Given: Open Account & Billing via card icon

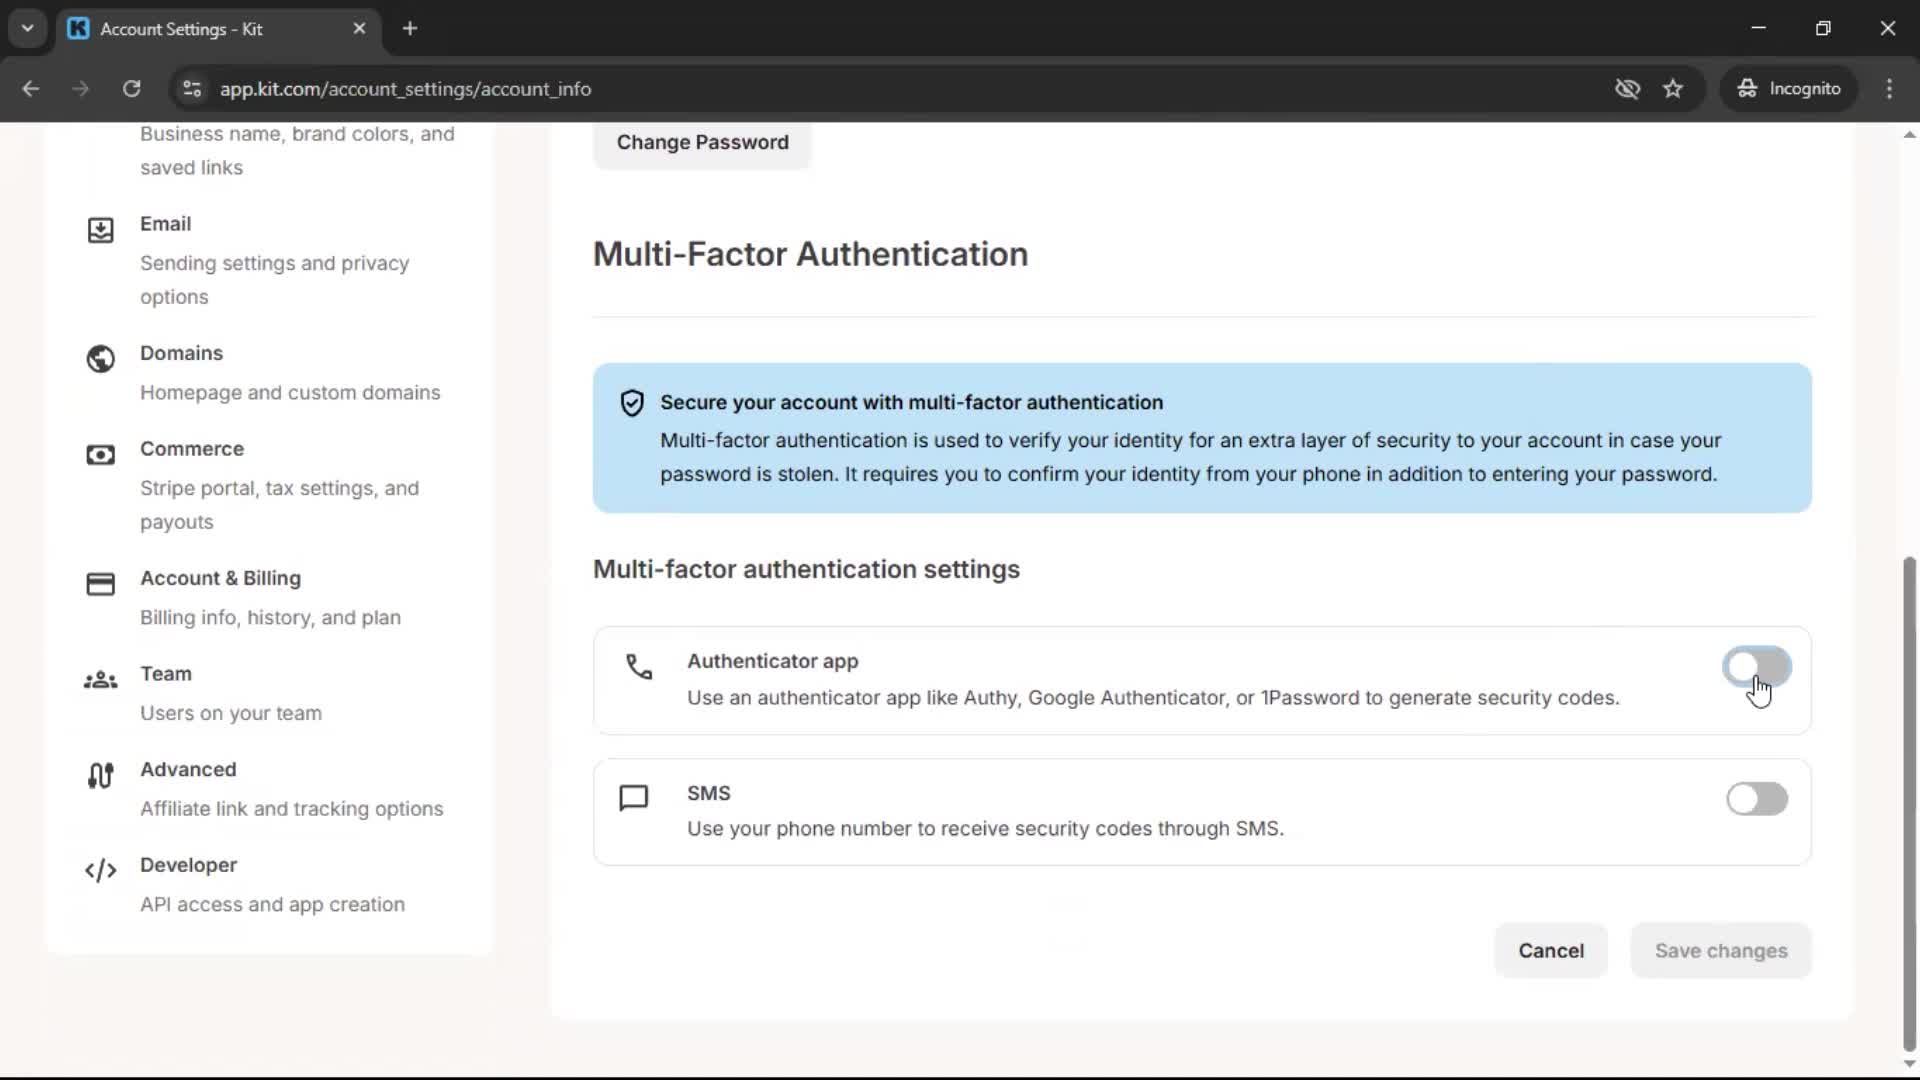Looking at the screenshot, I should pos(100,583).
